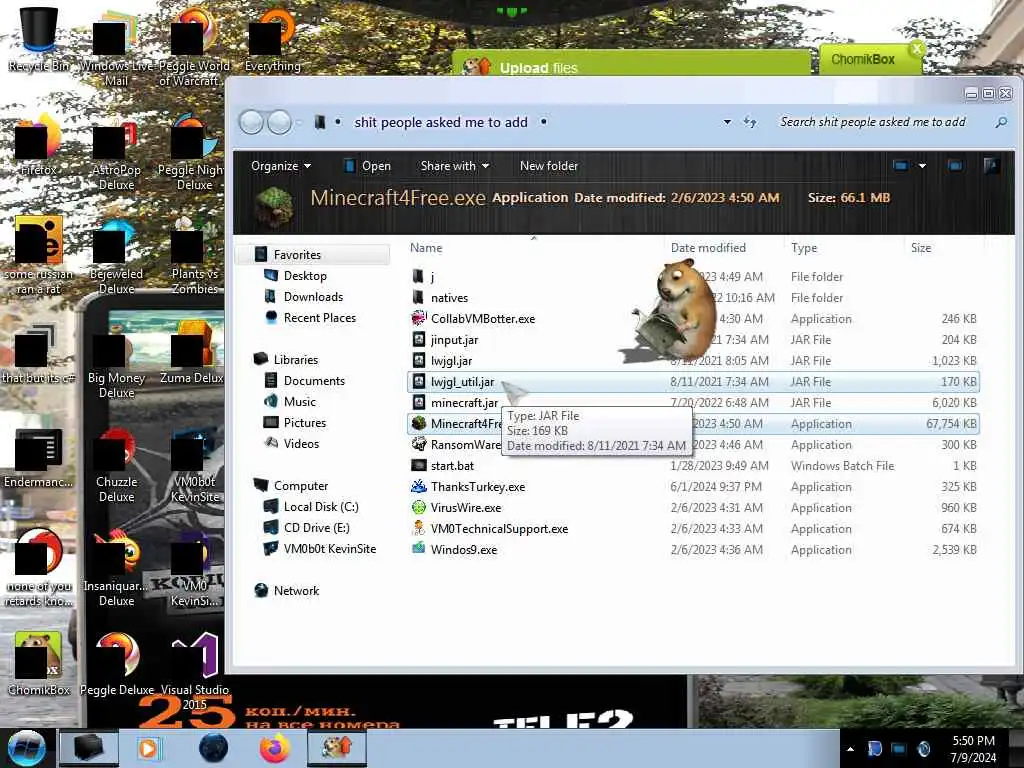Open the Recycle Bin desktop icon
The width and height of the screenshot is (1024, 768).
39,38
